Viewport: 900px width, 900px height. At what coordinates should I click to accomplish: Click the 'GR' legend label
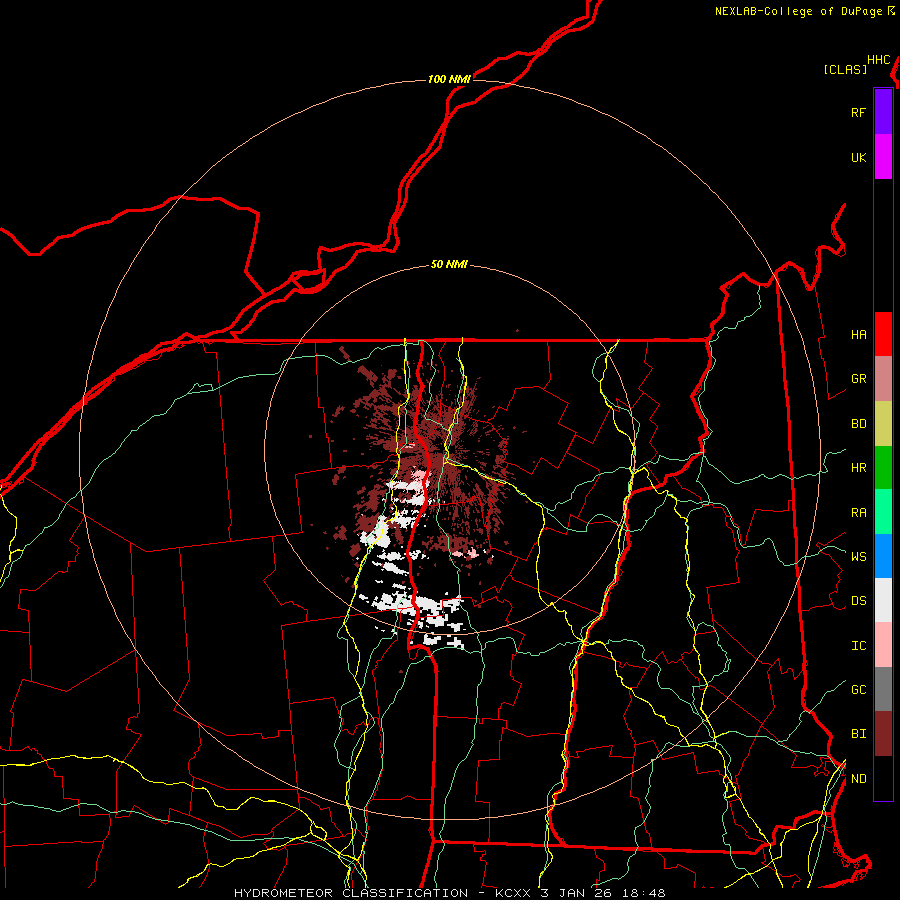pyautogui.click(x=858, y=379)
